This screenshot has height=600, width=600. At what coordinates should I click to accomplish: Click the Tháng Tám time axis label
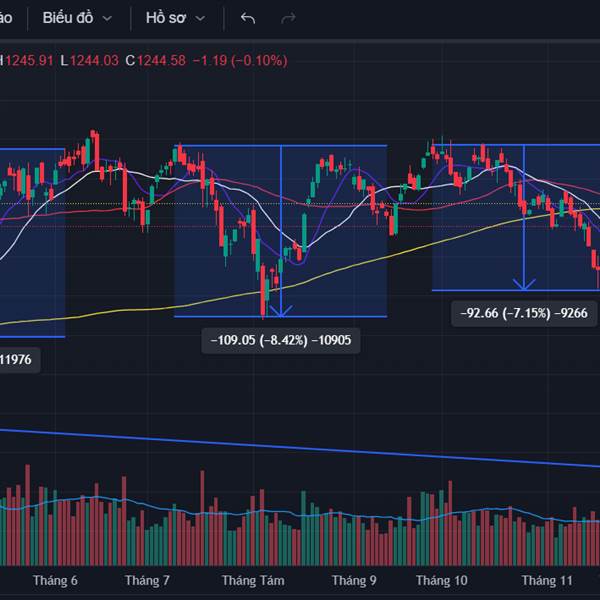pyautogui.click(x=253, y=580)
